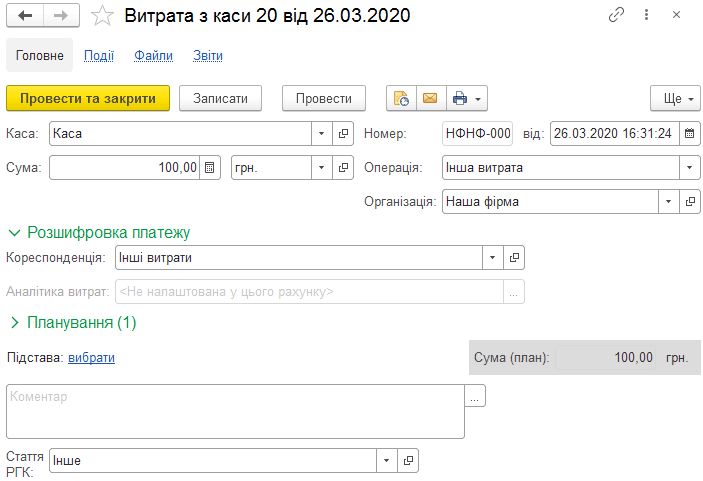
Task: Click Кореспонденція field Інші витрати
Action: 299,258
